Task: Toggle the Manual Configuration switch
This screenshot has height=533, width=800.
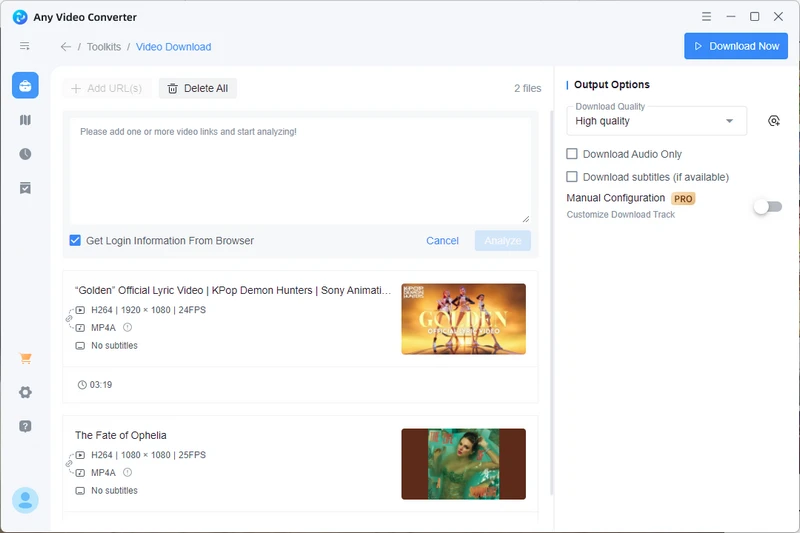Action: click(x=768, y=207)
